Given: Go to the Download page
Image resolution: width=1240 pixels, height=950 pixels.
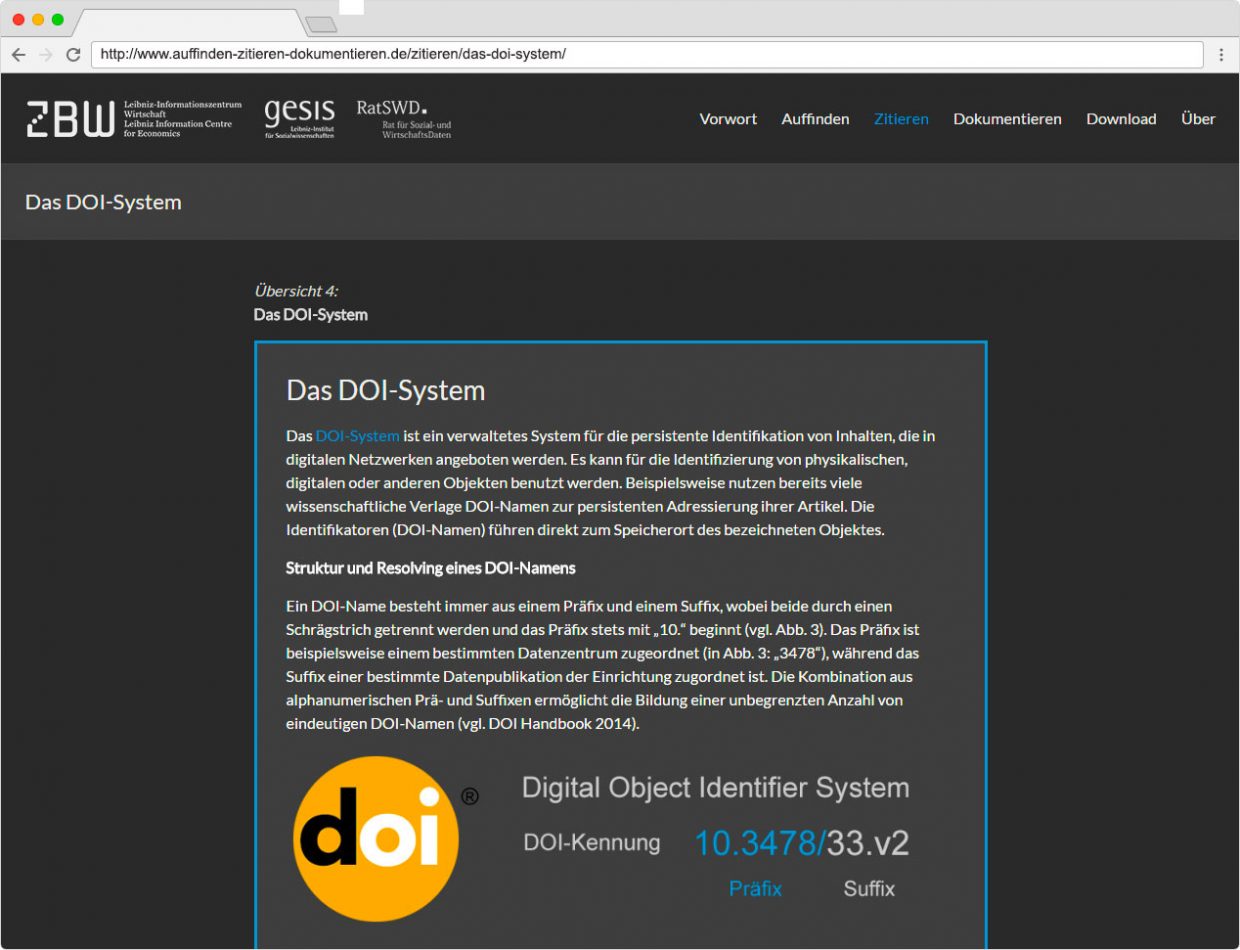Looking at the screenshot, I should [x=1121, y=118].
